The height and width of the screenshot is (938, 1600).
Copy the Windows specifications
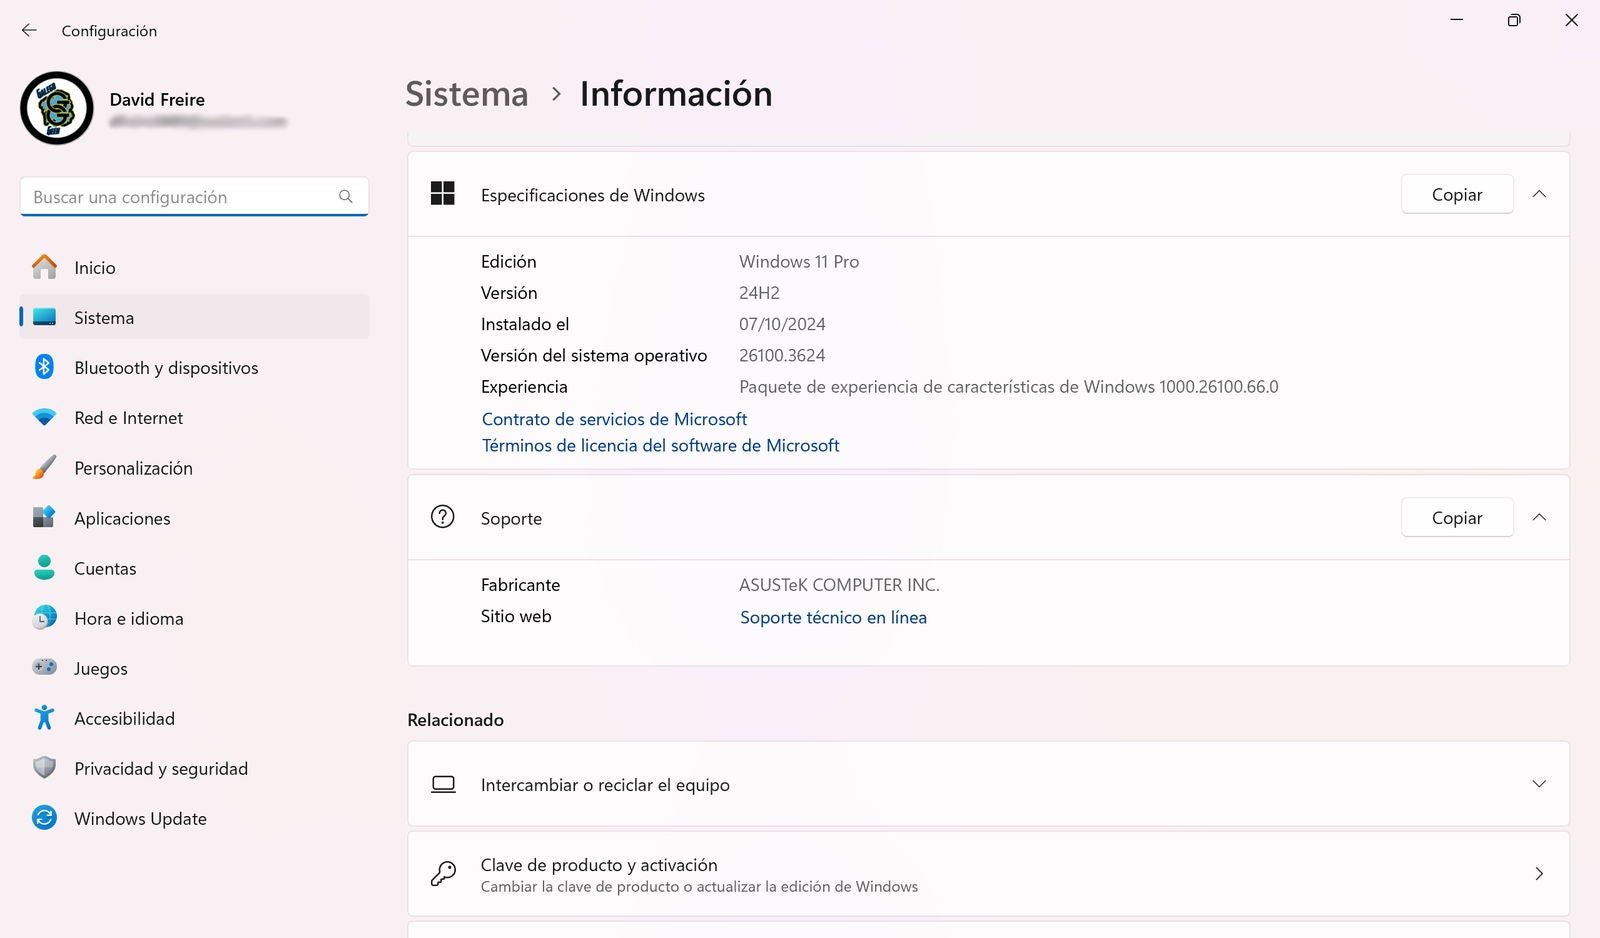[x=1456, y=194]
